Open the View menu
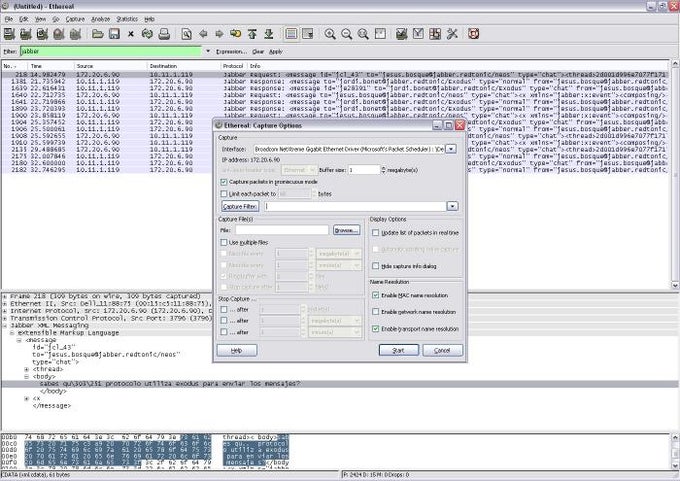The height and width of the screenshot is (481, 680). (40, 19)
